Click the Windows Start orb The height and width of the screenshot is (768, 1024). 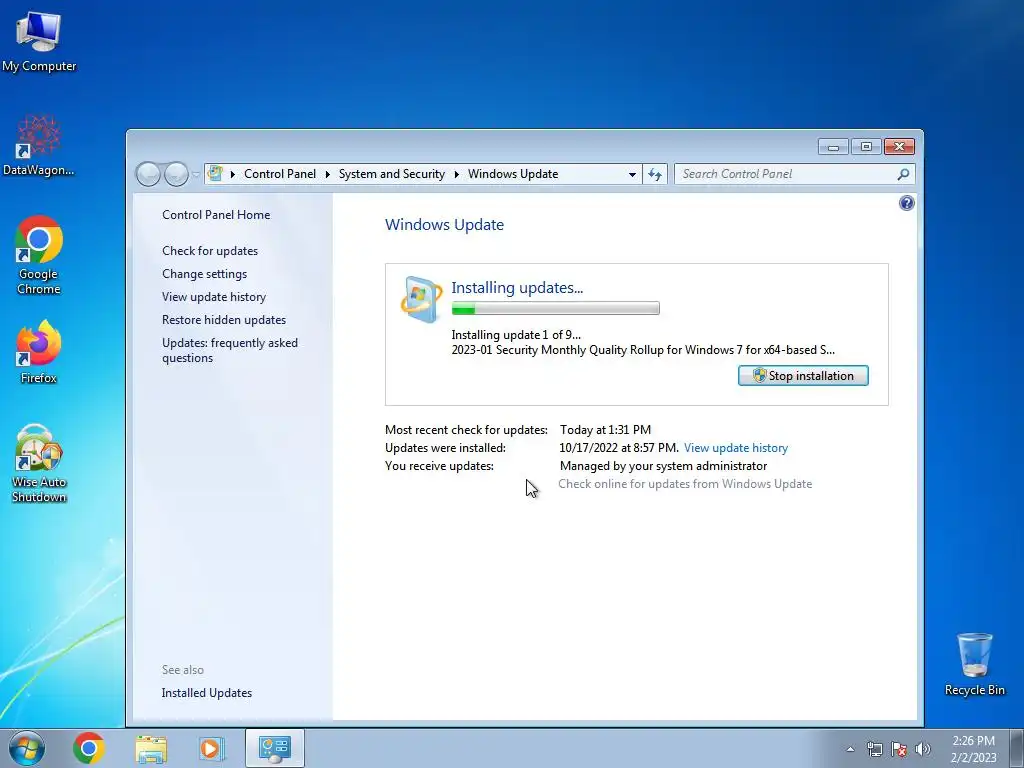(x=27, y=748)
